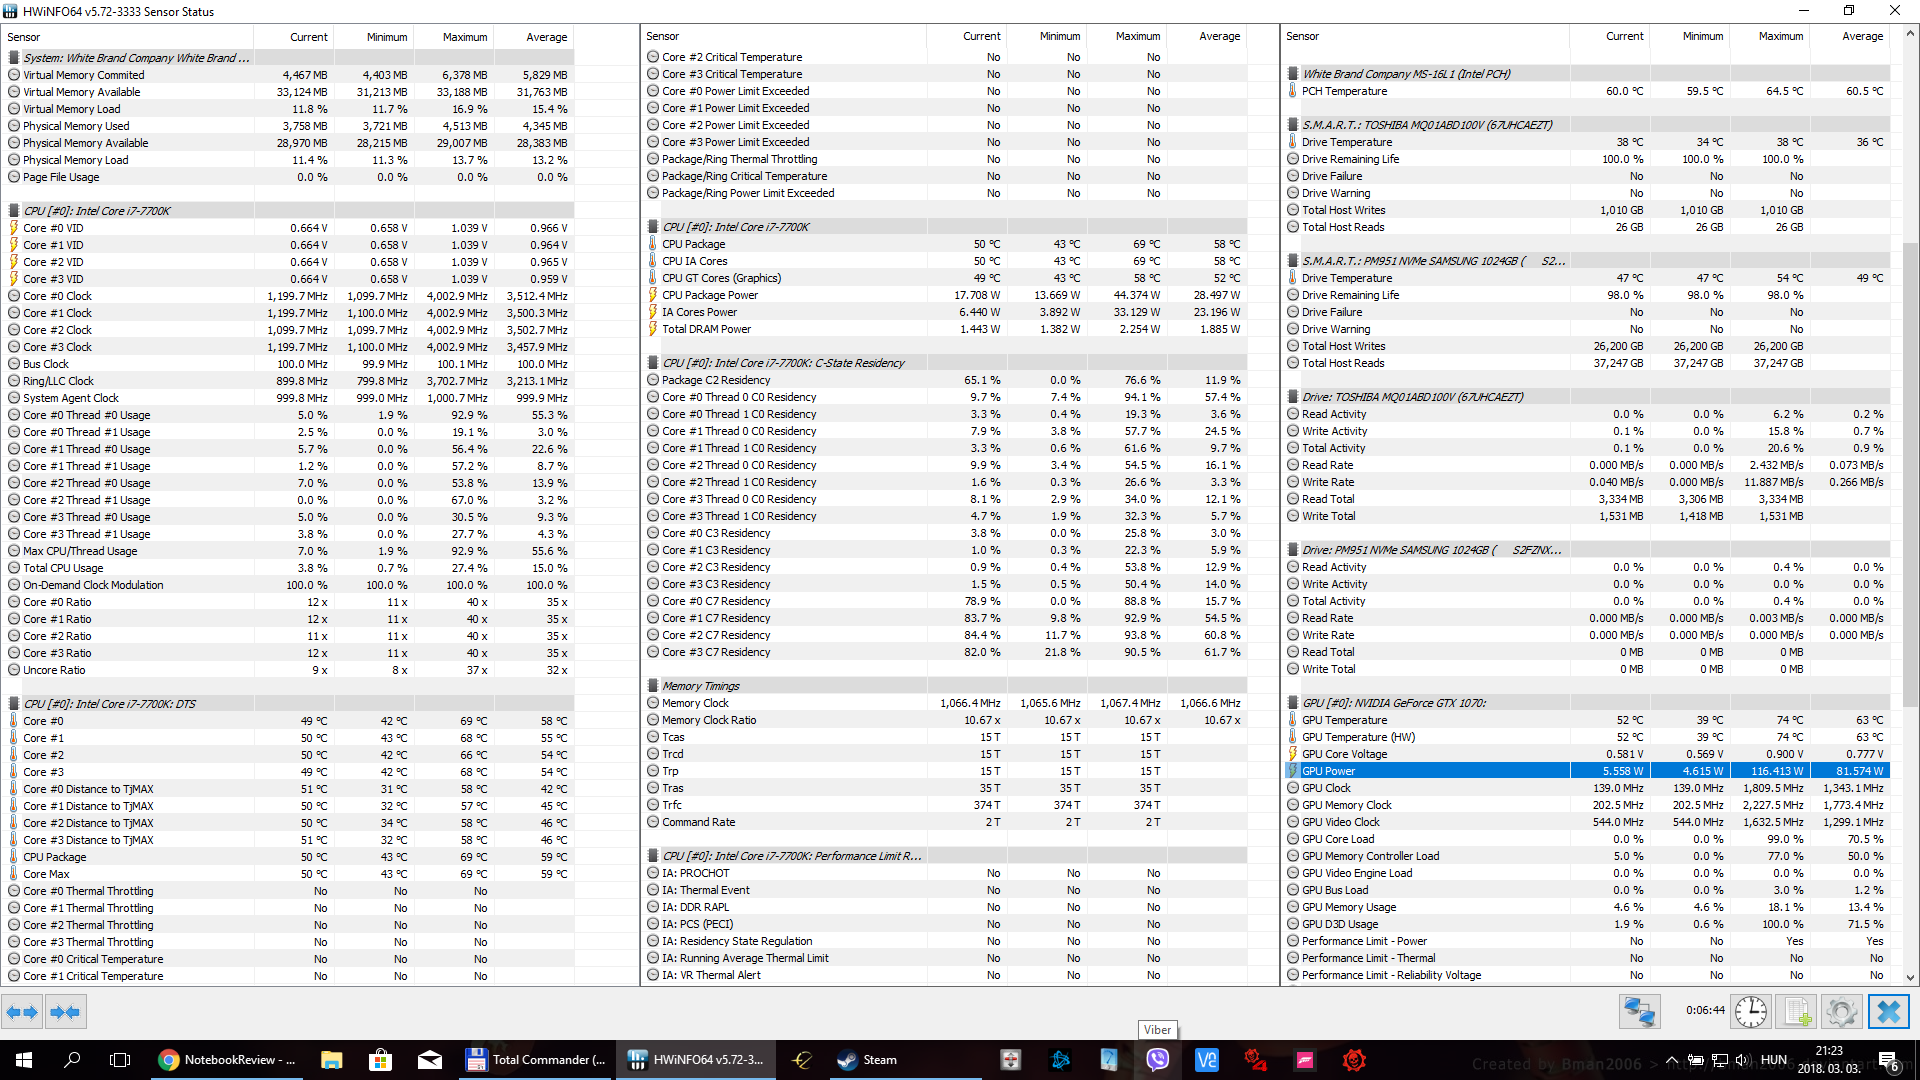This screenshot has height=1080, width=1920.
Task: Select the Total DRAM Power row
Action: 945,329
